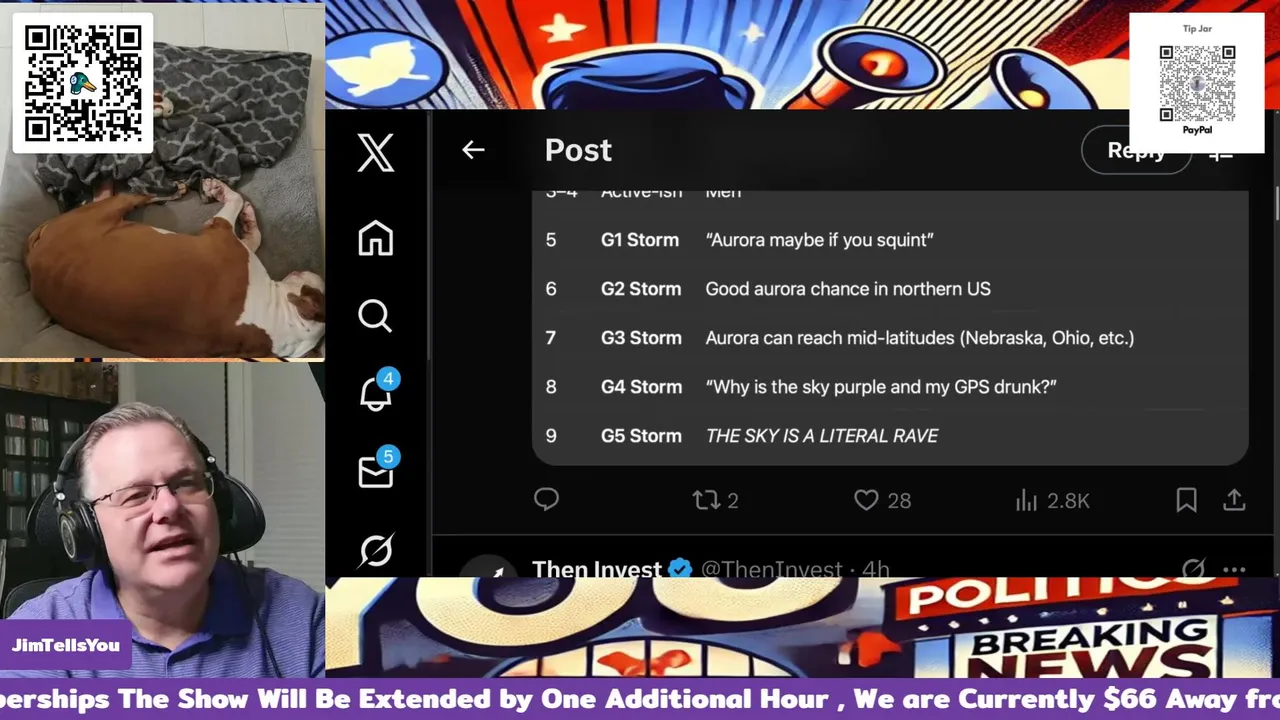
Task: Click the Reply button at top
Action: (1137, 150)
